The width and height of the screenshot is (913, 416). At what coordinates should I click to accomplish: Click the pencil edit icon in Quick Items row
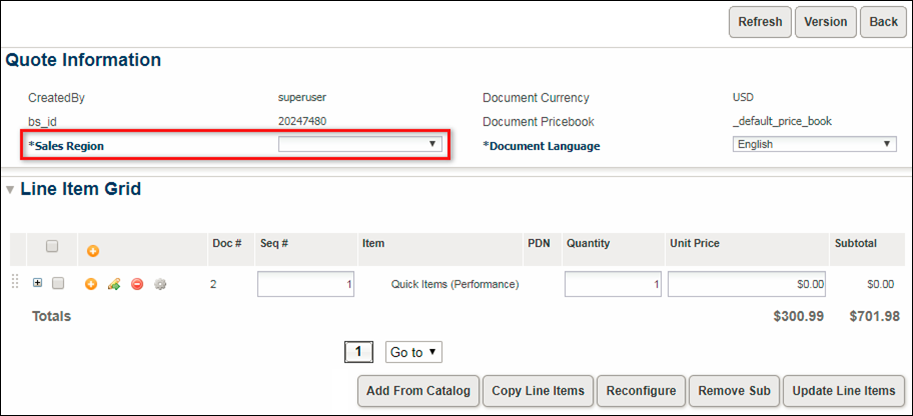(x=114, y=284)
